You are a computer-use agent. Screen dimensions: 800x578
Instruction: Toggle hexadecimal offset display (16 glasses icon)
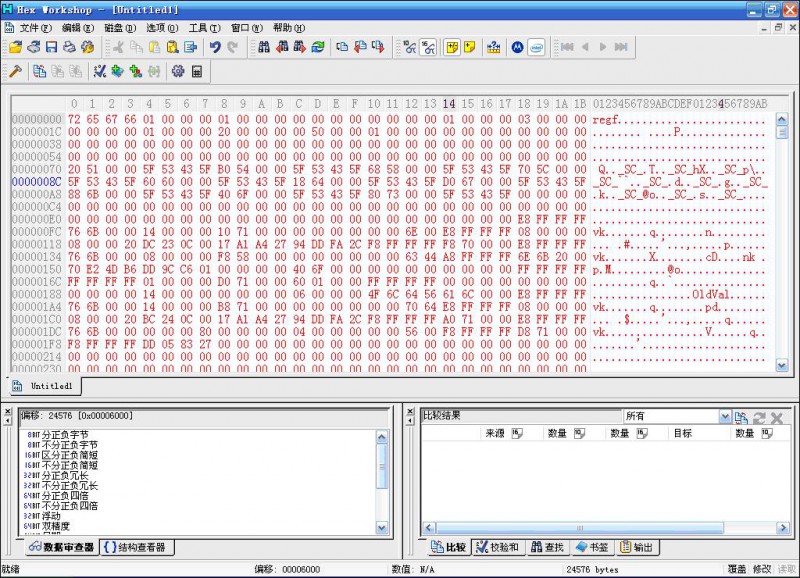click(428, 47)
